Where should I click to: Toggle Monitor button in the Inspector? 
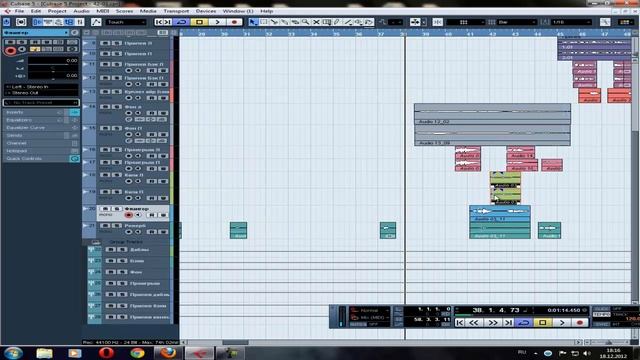pyautogui.click(x=22, y=49)
